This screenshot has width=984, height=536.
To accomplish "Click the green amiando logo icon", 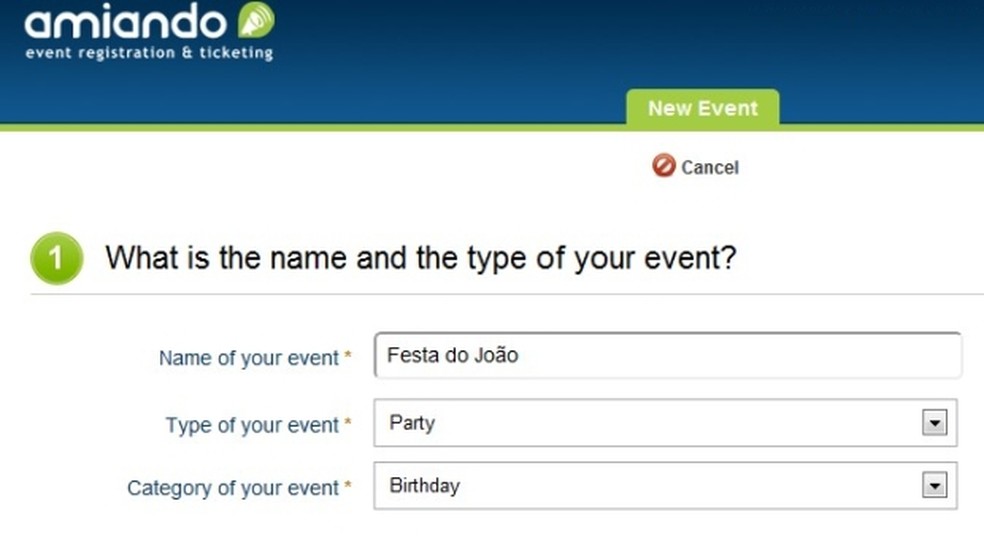I will point(256,20).
